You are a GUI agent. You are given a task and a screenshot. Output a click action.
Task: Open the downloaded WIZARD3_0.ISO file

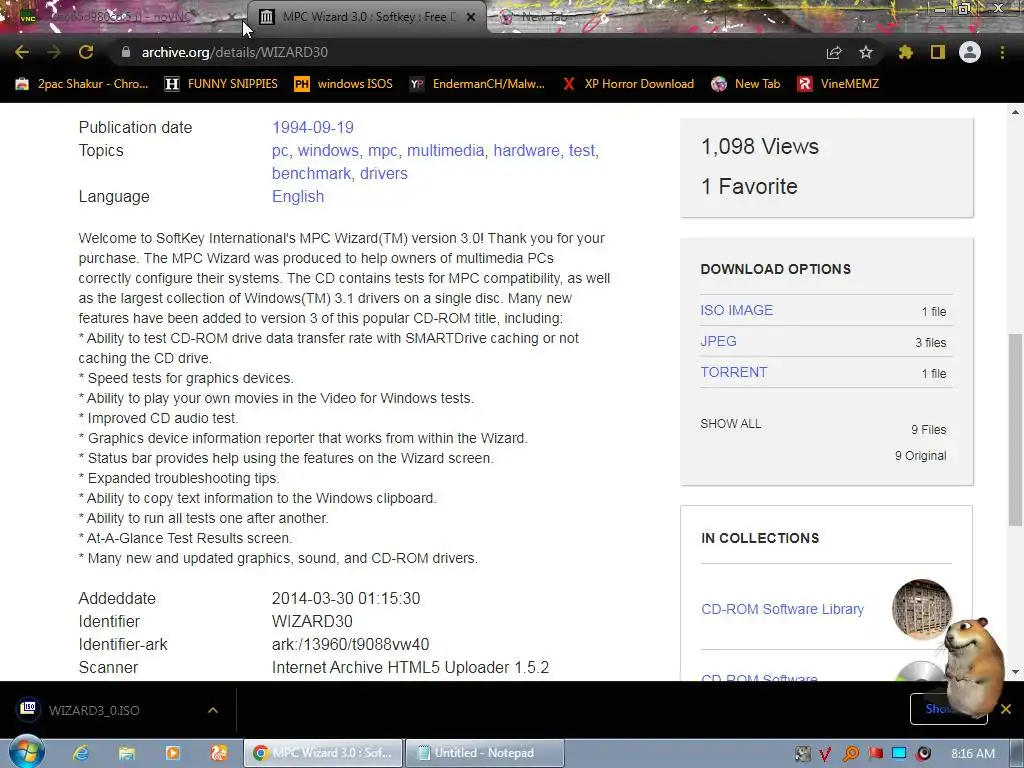tap(94, 710)
